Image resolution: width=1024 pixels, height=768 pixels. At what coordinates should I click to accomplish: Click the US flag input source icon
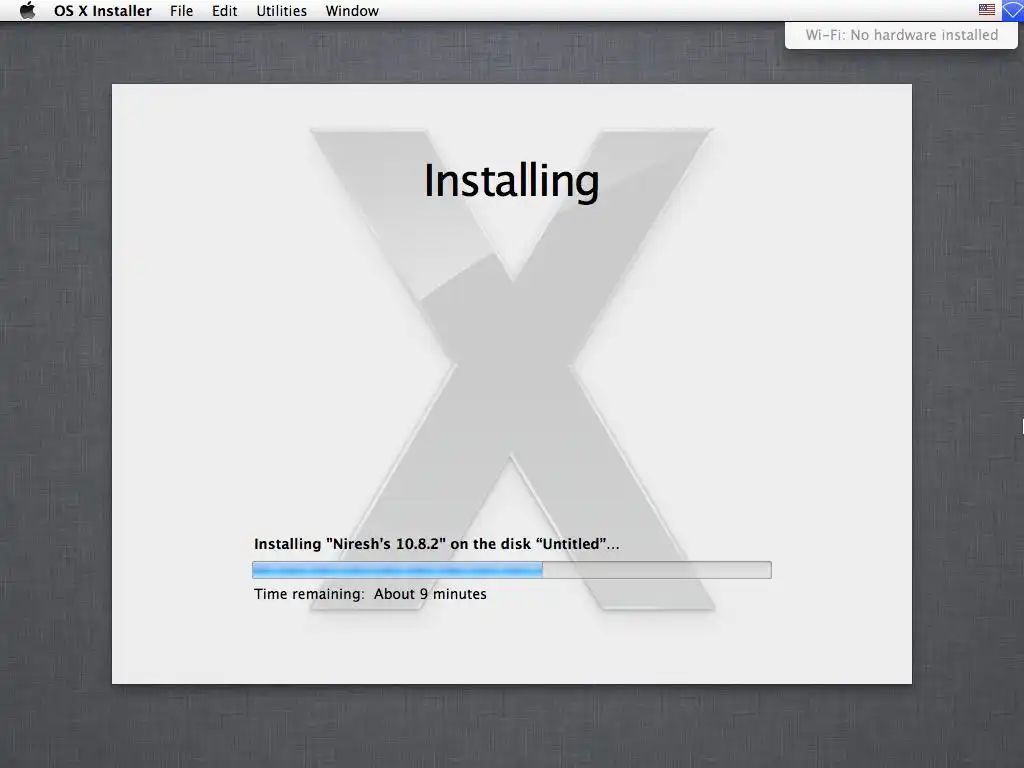coord(987,10)
